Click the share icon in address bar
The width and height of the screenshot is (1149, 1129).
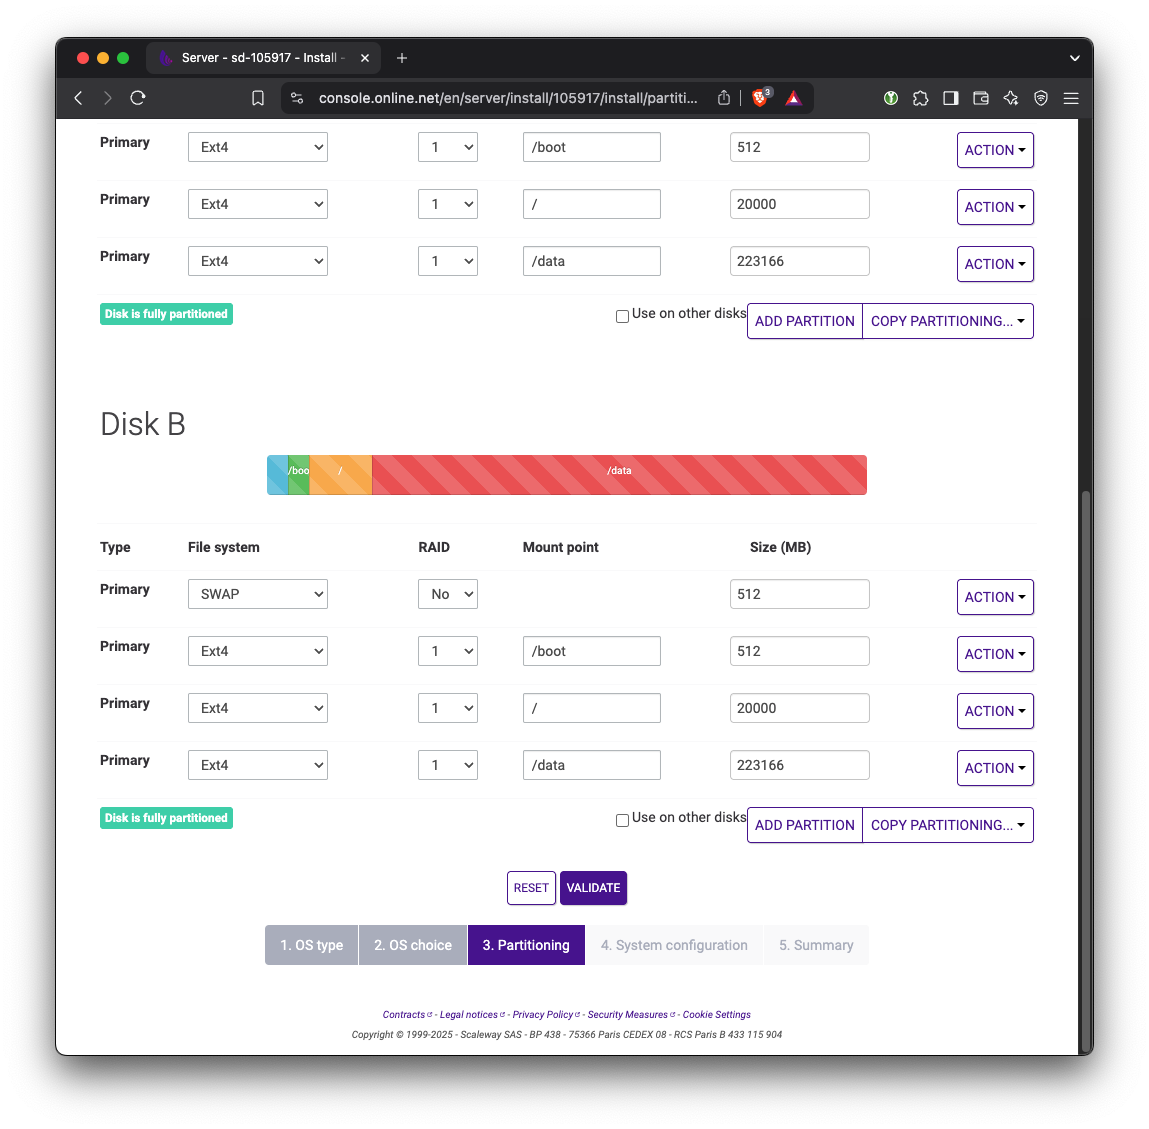(724, 98)
